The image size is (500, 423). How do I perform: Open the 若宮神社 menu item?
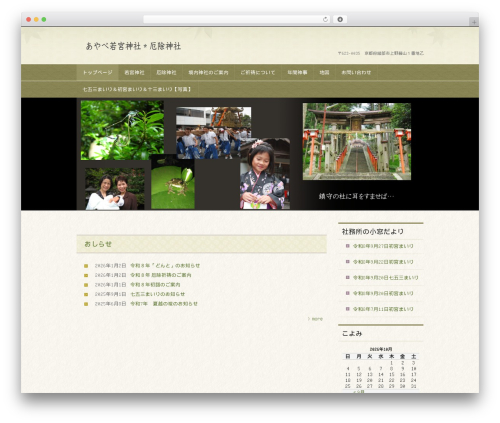[134, 72]
